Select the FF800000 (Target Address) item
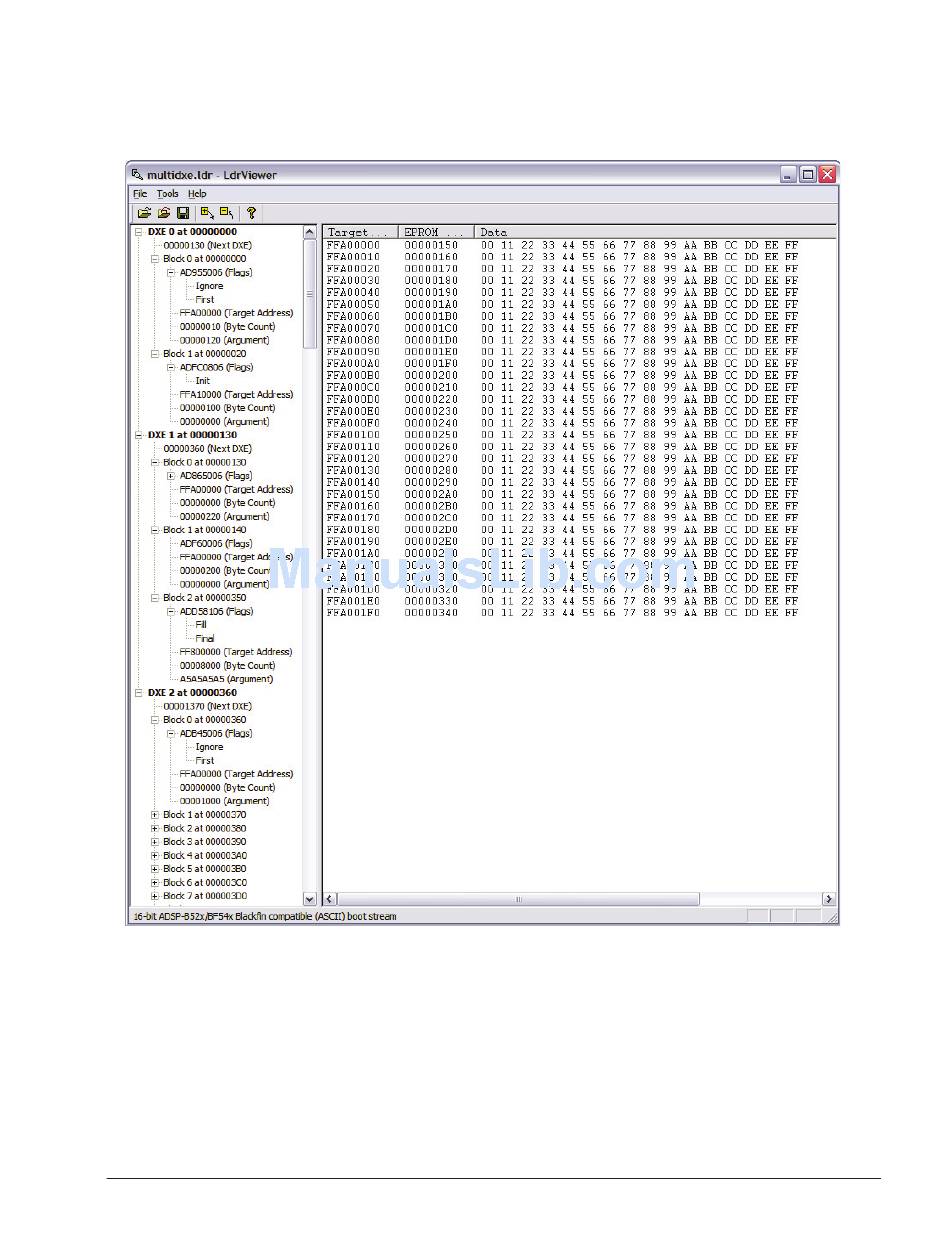 click(x=236, y=652)
